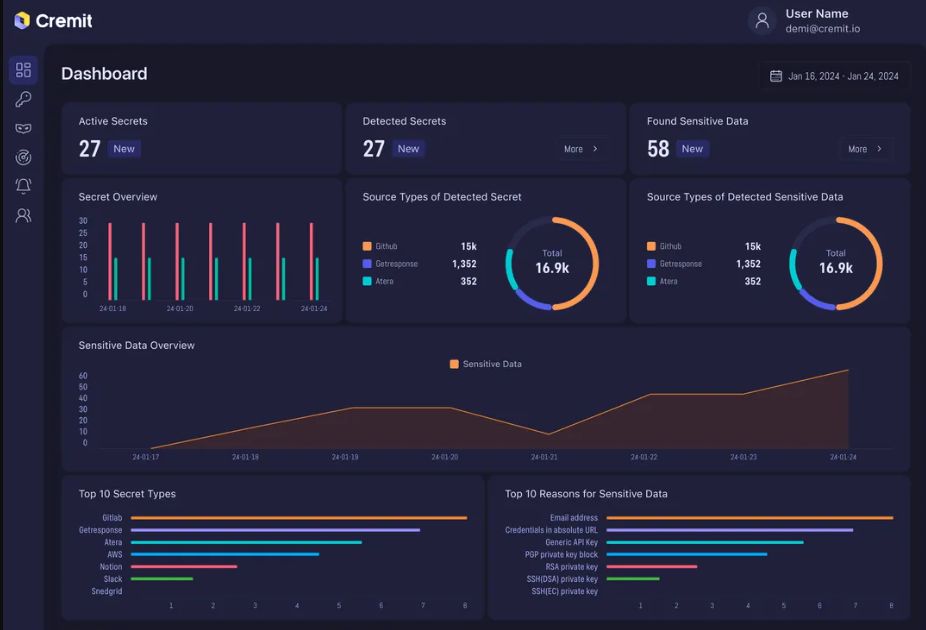Open the calendar icon beside date range
Image resolution: width=926 pixels, height=630 pixels.
776,76
